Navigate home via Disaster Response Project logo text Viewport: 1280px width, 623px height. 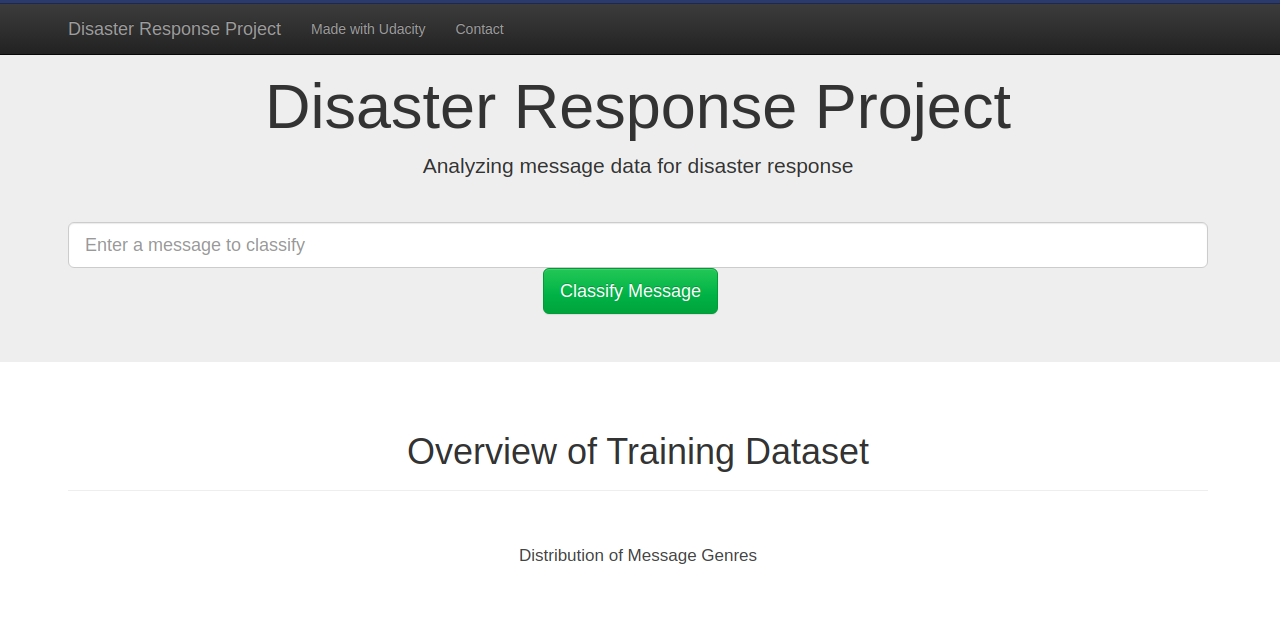(174, 29)
